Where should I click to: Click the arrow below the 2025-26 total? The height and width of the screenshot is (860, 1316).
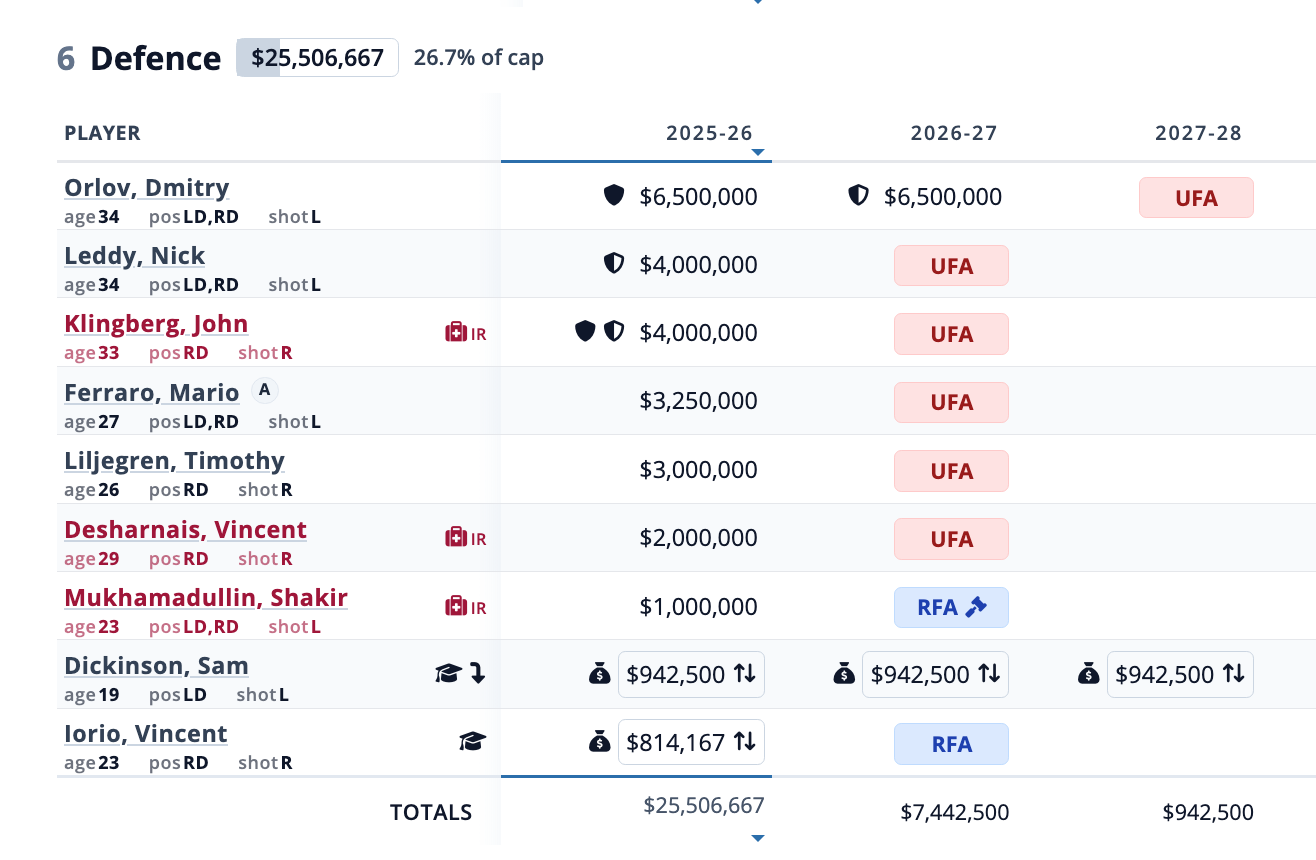coord(758,837)
